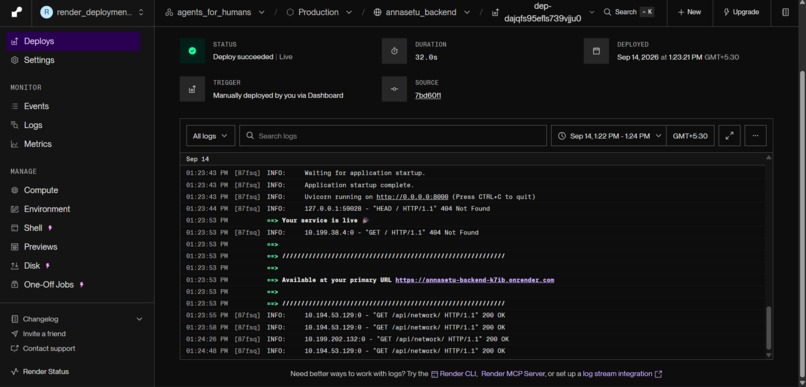Click the log scrollbar thumb
806x387 pixels.
pos(768,328)
